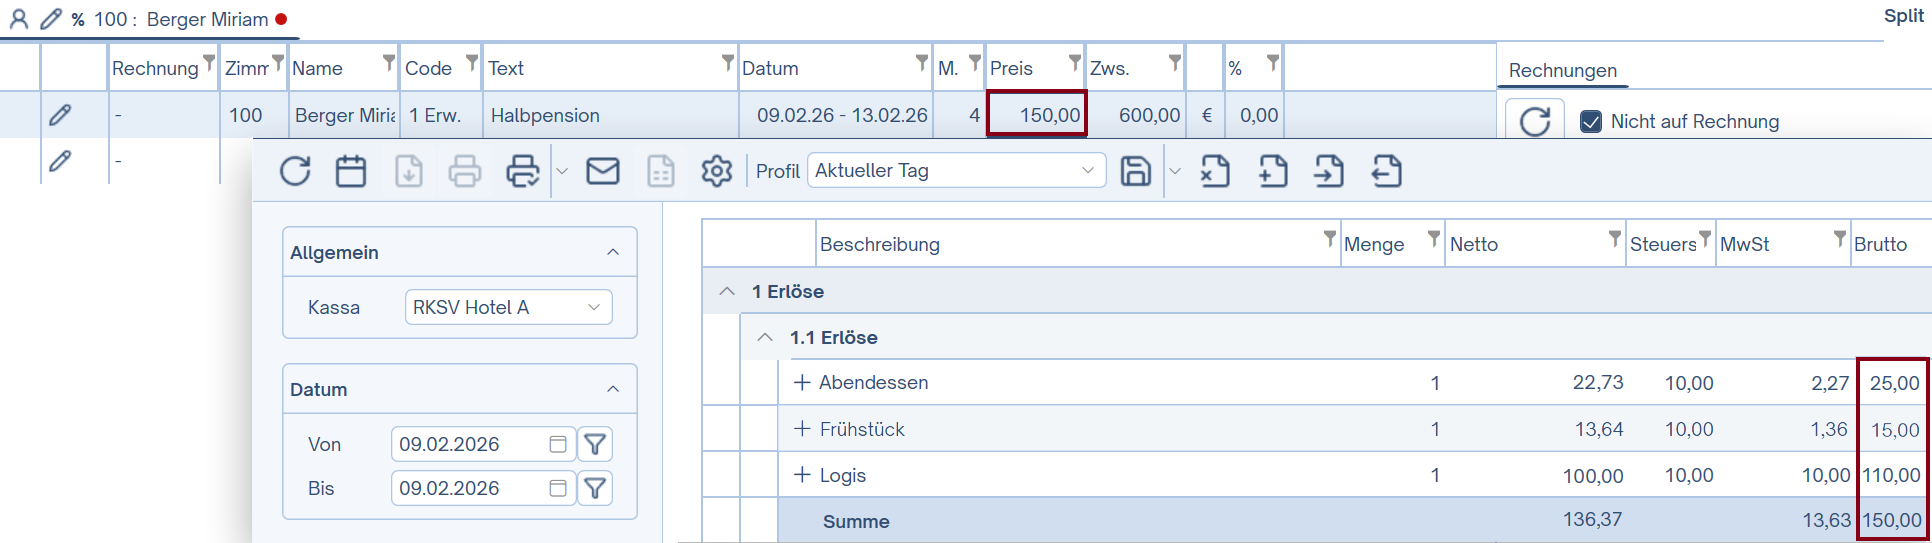Click the pencil icon on Berger Miriam row

tap(60, 115)
